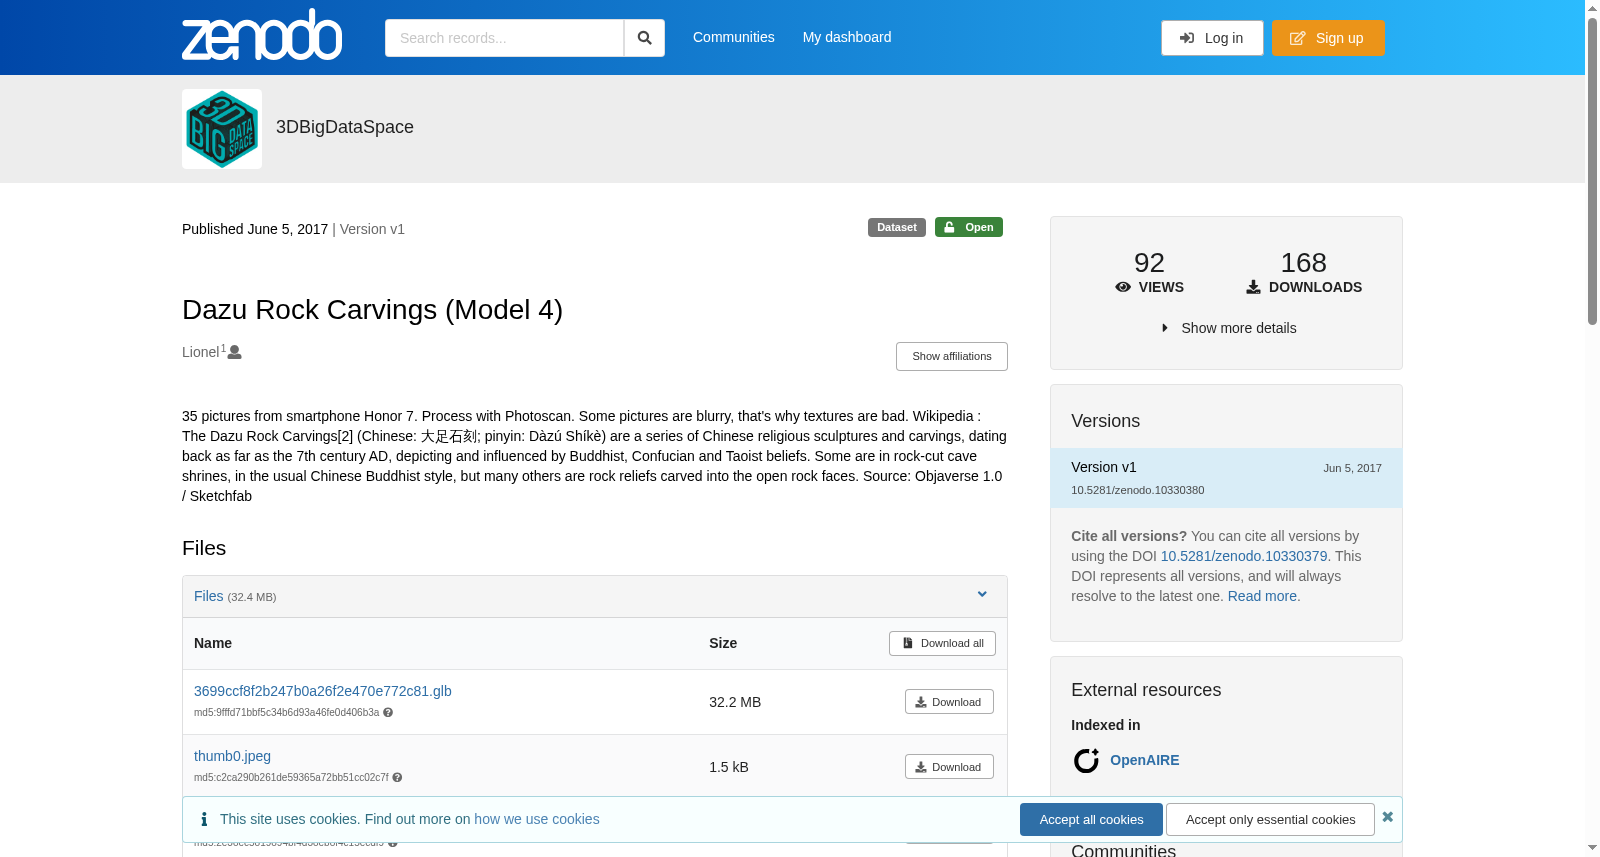Click Download all button
Image resolution: width=1600 pixels, height=857 pixels.
(x=942, y=643)
